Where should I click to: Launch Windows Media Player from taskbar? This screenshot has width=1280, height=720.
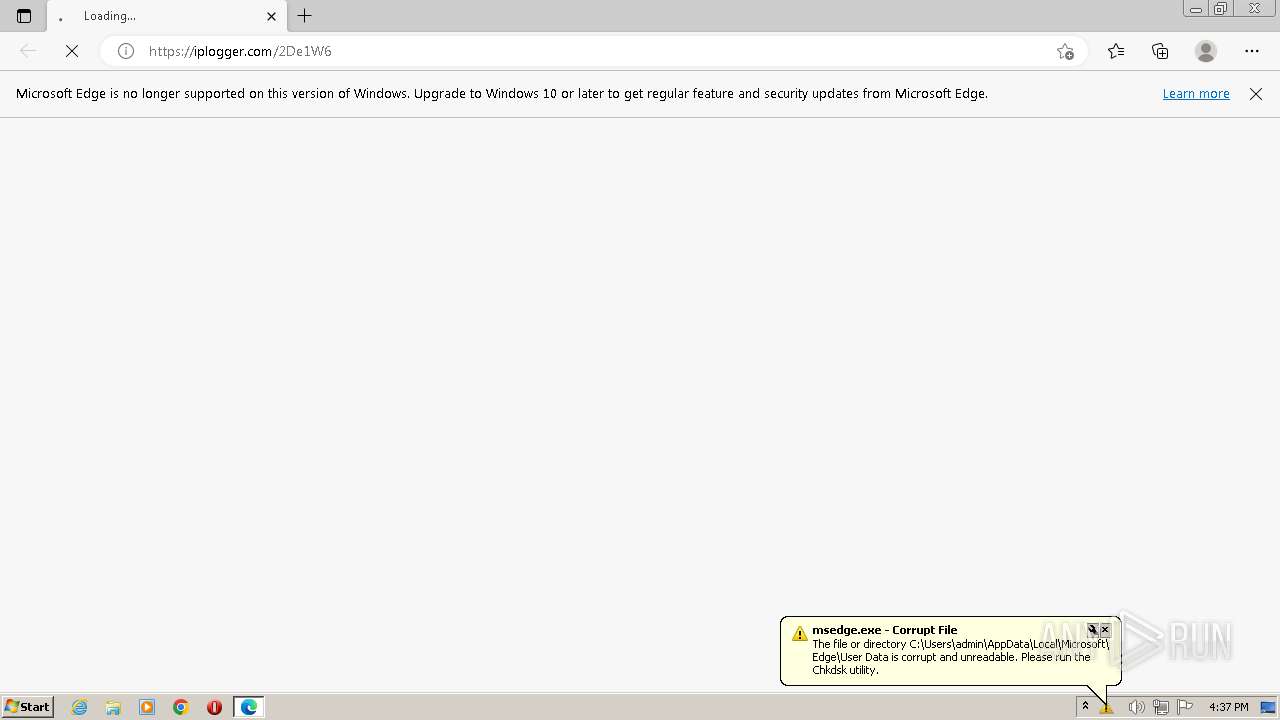pos(147,707)
